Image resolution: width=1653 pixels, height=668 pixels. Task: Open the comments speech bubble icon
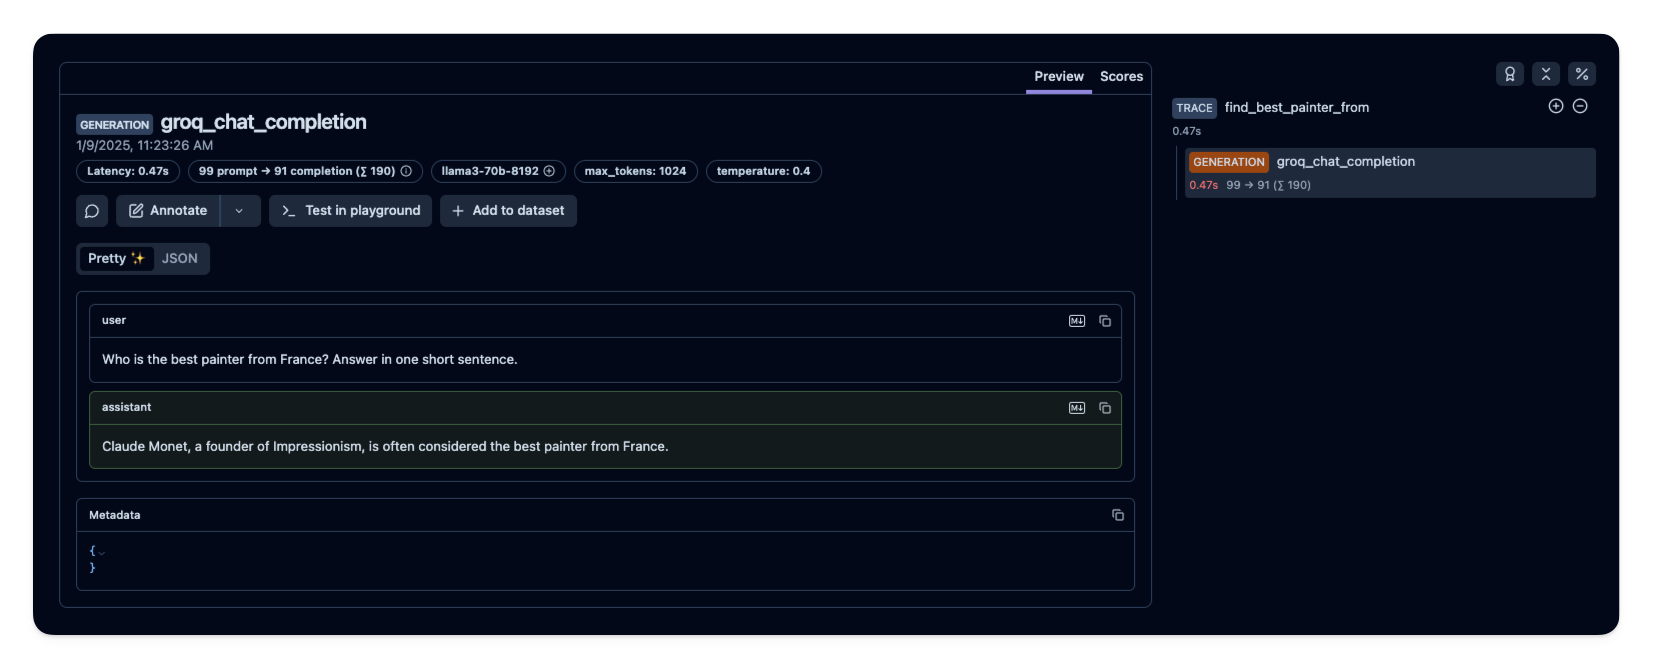(x=92, y=211)
